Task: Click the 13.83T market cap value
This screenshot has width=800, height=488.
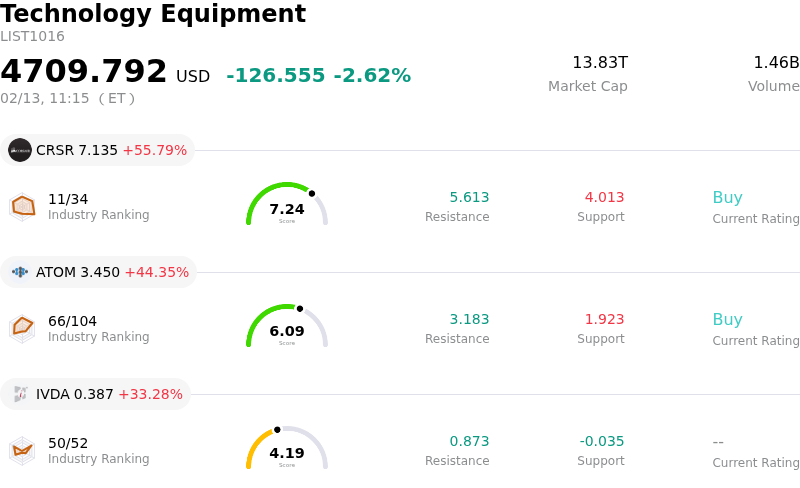Action: [599, 63]
